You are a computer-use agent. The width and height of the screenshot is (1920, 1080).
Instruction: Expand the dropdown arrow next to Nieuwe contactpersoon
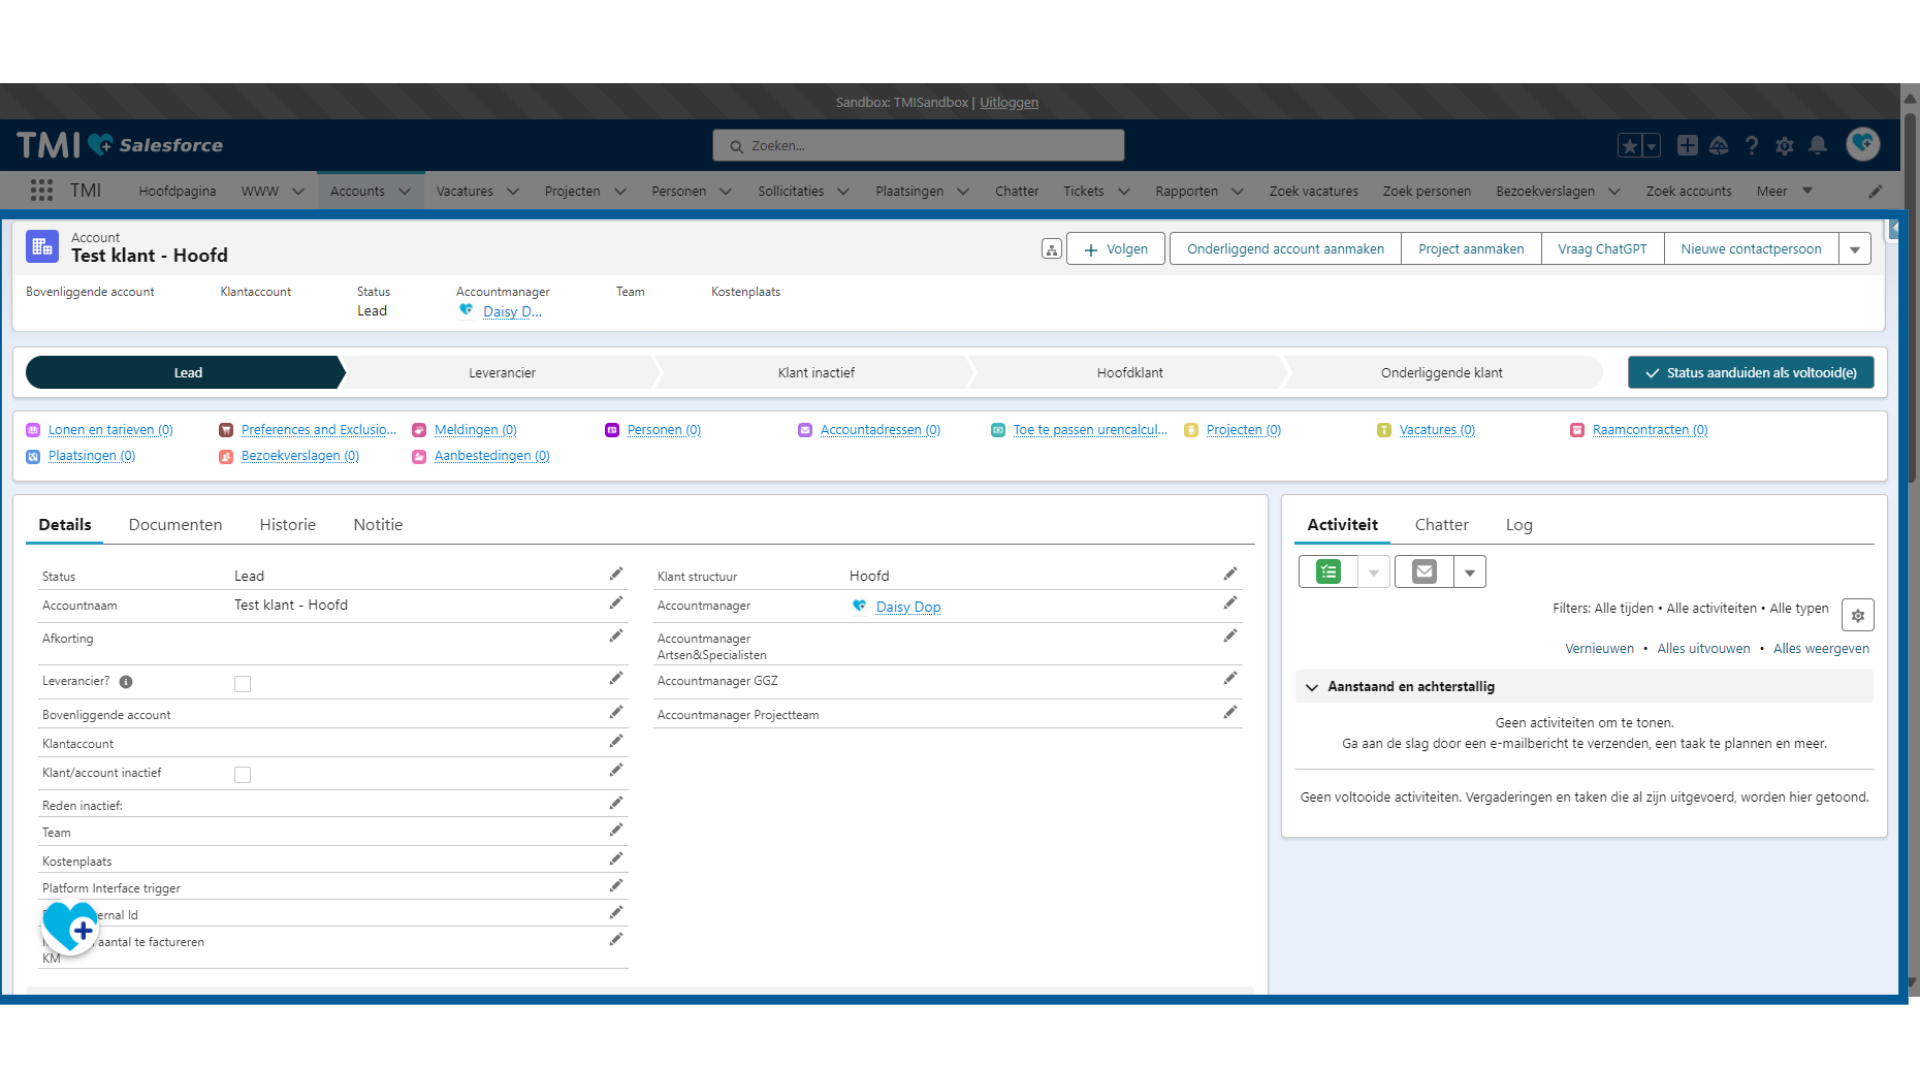[x=1854, y=249]
